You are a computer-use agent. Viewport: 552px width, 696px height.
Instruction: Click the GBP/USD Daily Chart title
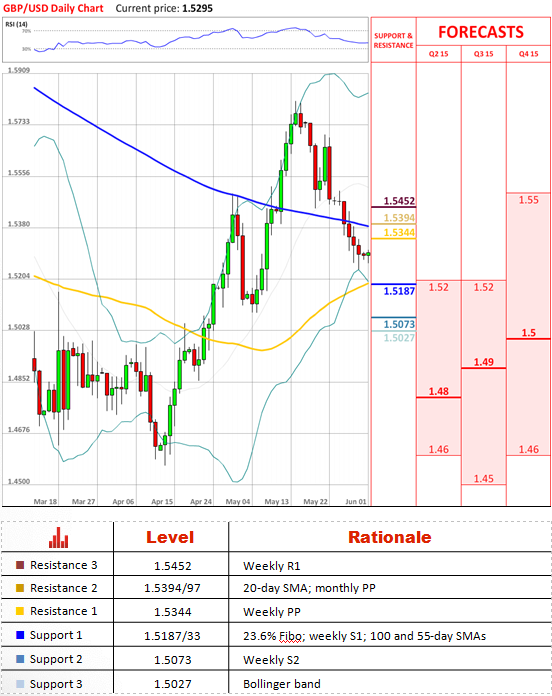[53, 8]
